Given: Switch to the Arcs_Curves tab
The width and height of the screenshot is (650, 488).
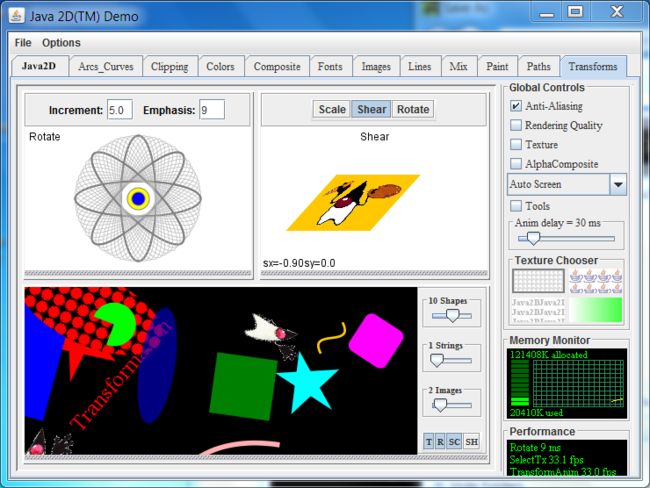Looking at the screenshot, I should point(106,66).
